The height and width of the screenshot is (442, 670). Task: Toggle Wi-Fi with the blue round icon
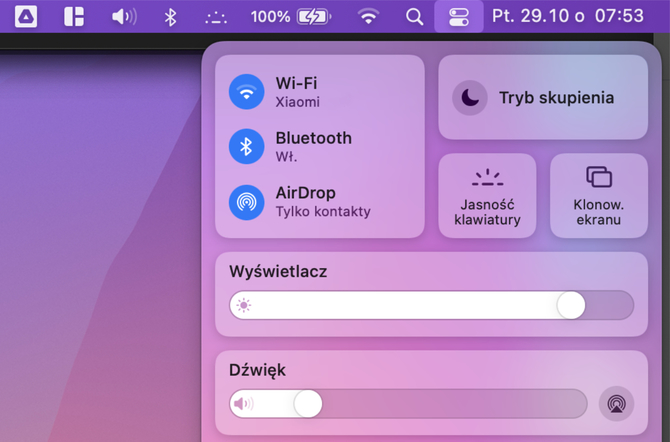[247, 92]
